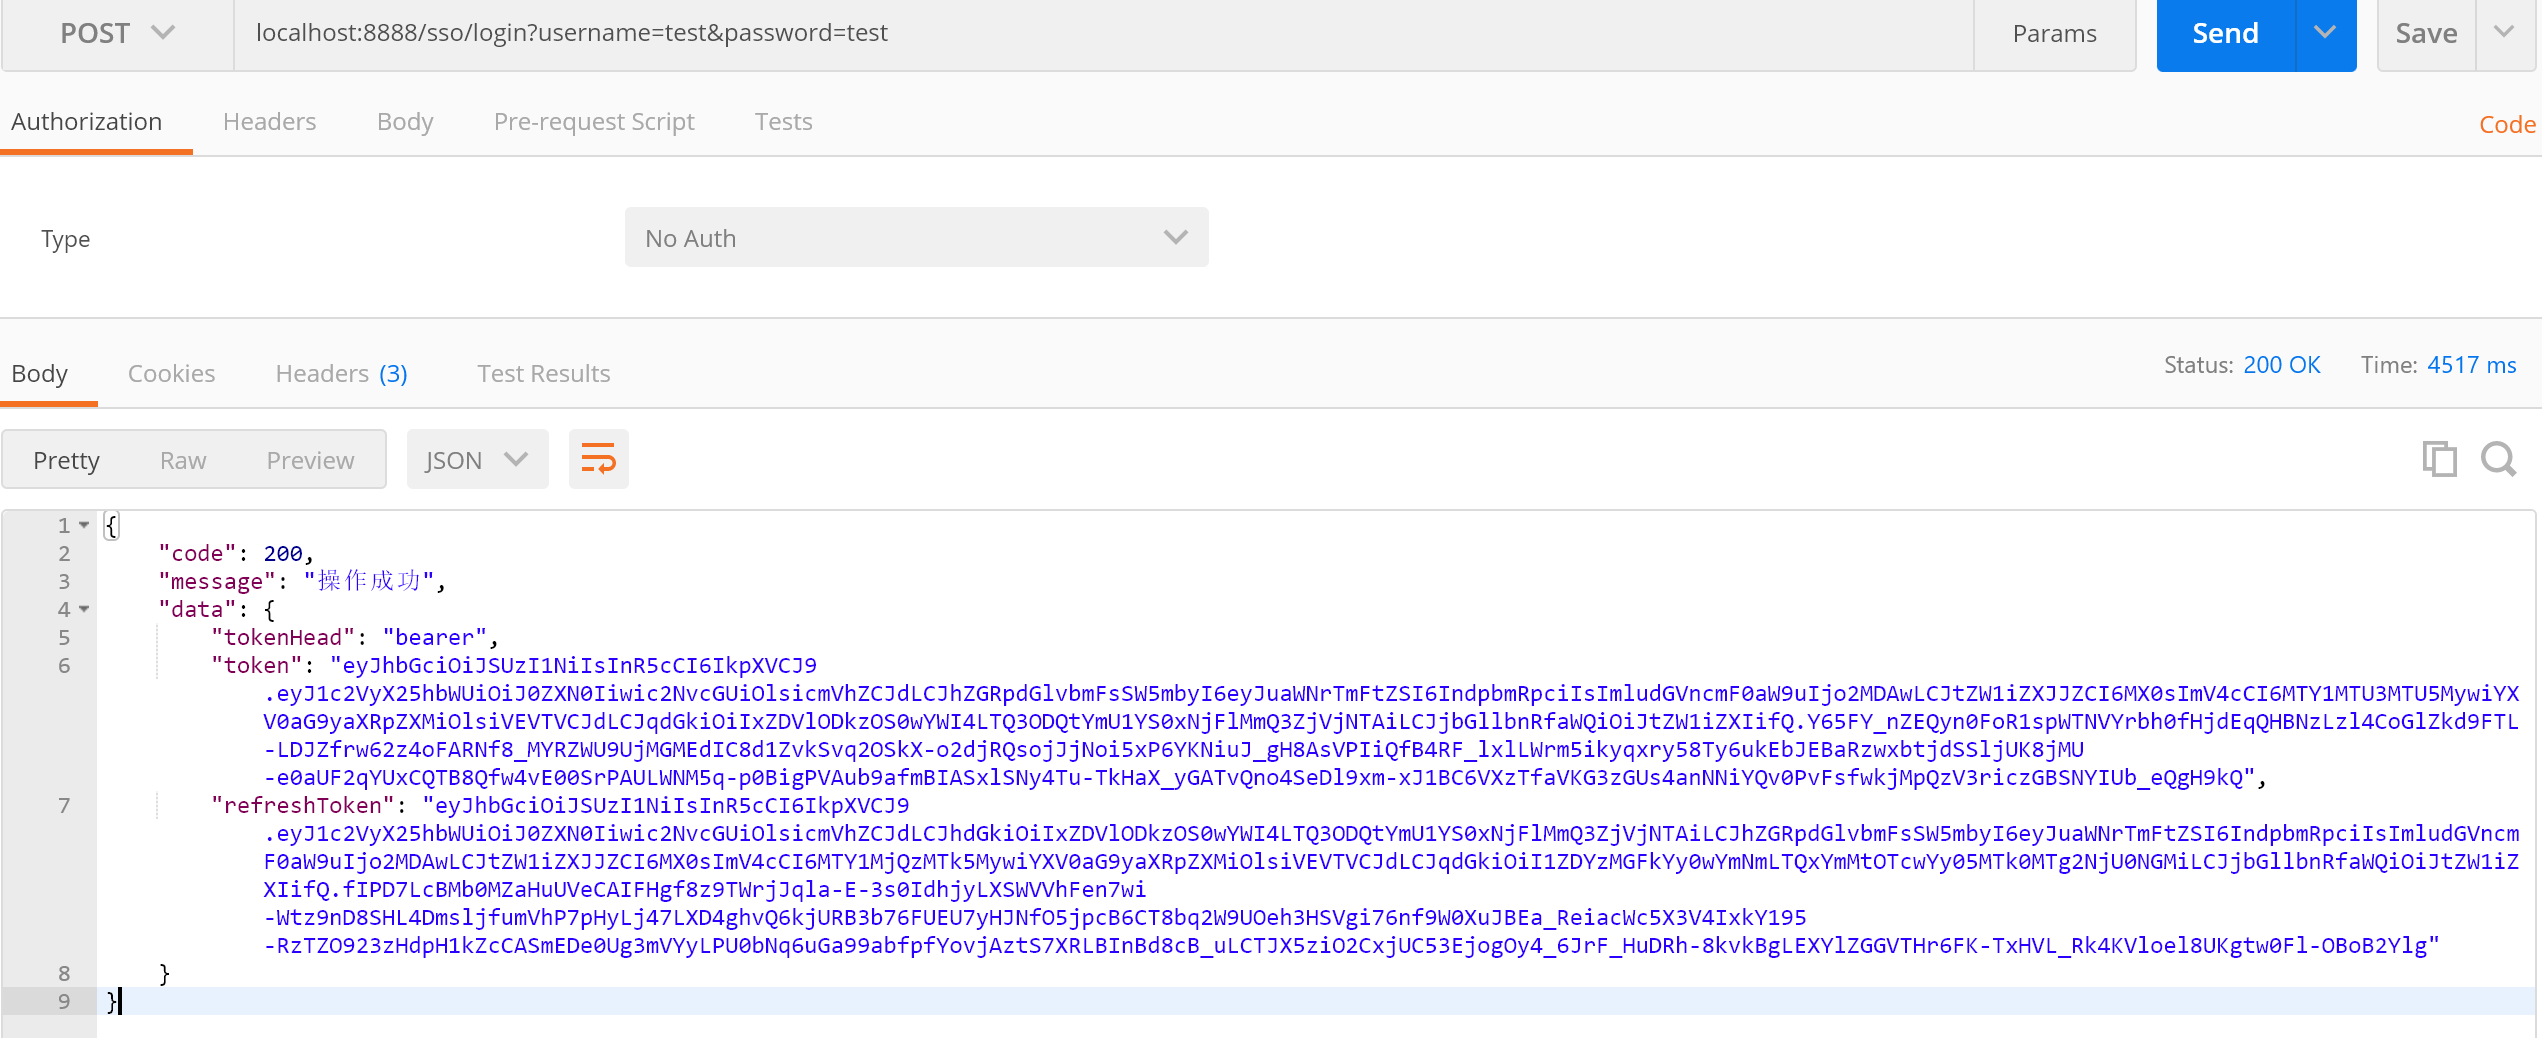Open the Save button arrow options
The width and height of the screenshot is (2542, 1038).
pos(2504,34)
